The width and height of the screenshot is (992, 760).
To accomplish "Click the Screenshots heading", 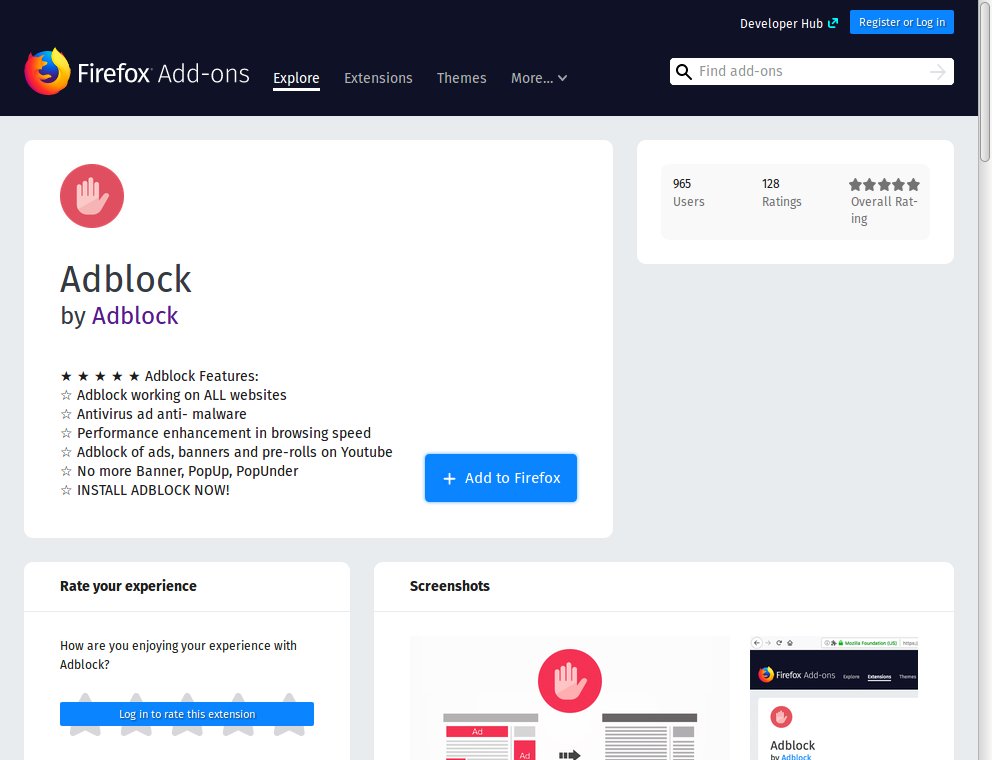I will [450, 586].
